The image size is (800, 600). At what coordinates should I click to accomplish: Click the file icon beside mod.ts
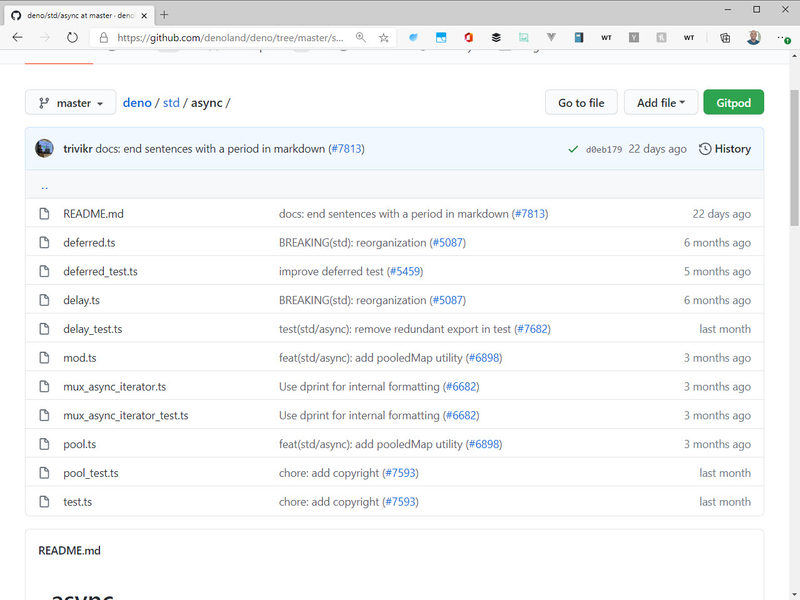coord(44,357)
